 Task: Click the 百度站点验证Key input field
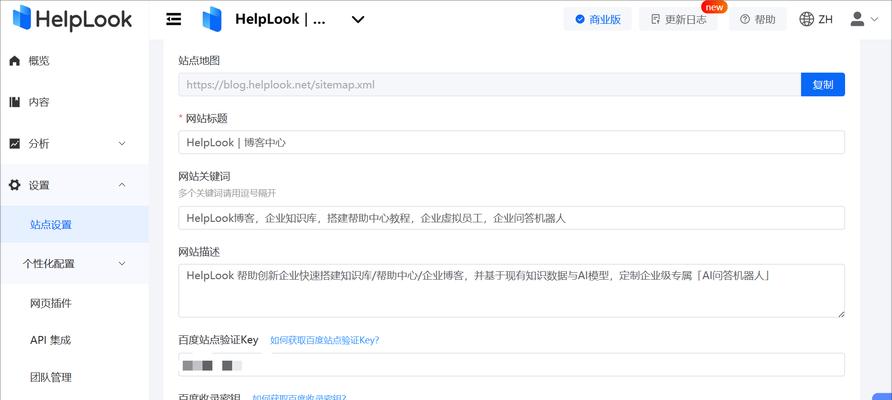point(511,365)
